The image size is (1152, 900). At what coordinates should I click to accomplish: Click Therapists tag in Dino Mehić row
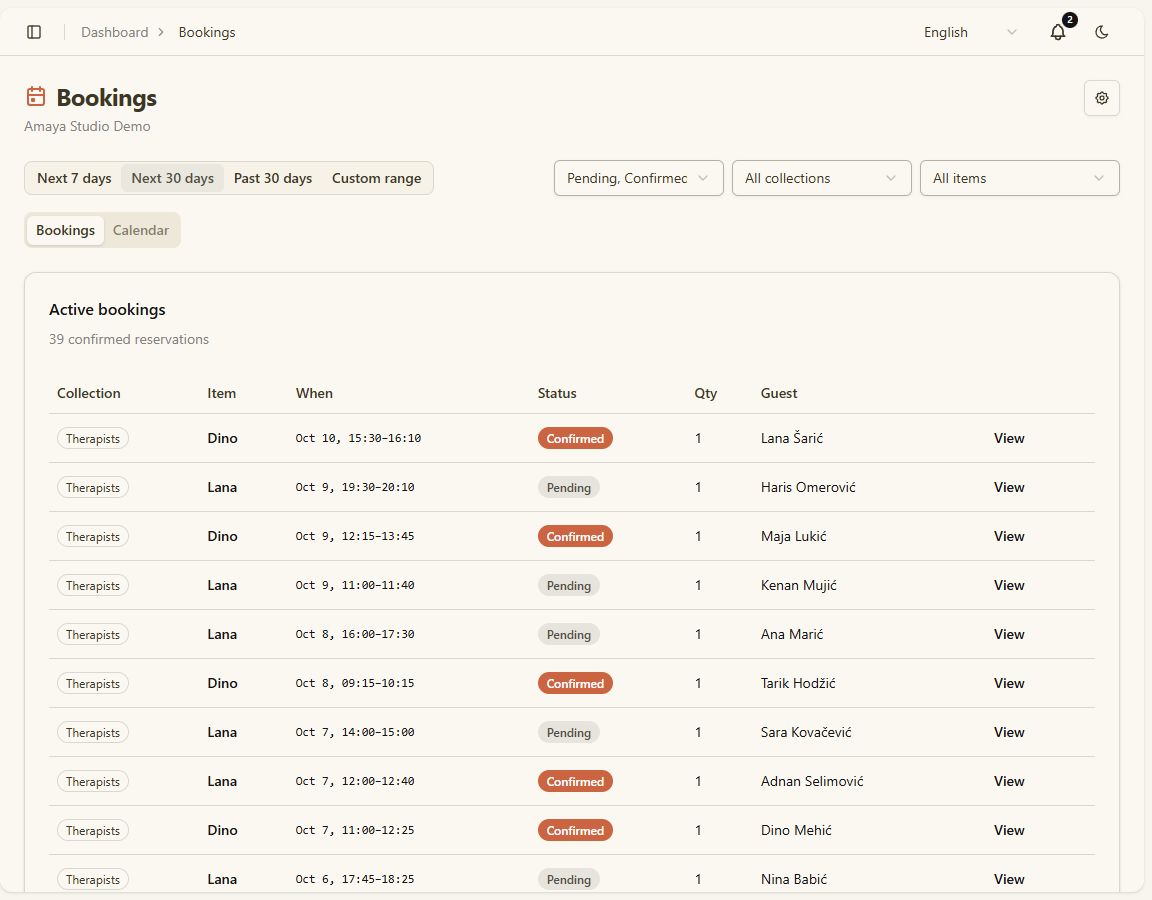click(x=93, y=830)
